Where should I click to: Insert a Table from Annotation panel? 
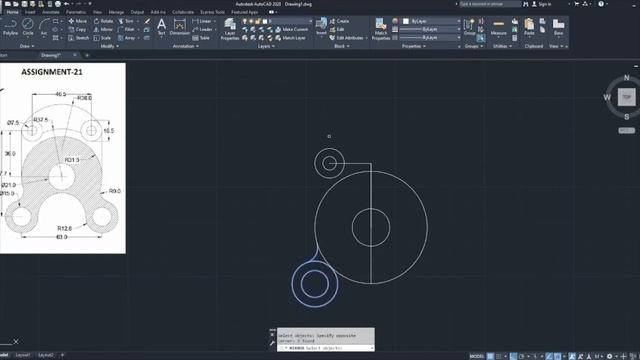pos(201,38)
